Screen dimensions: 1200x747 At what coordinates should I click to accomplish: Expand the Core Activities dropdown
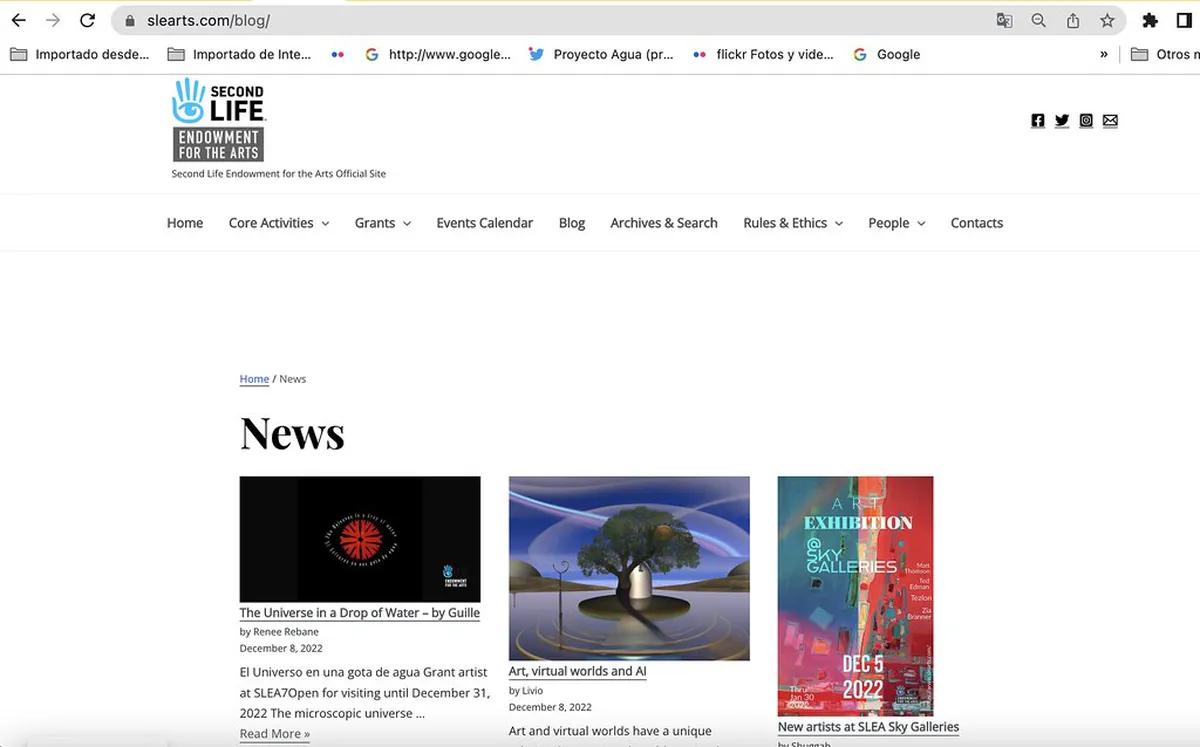pos(278,223)
